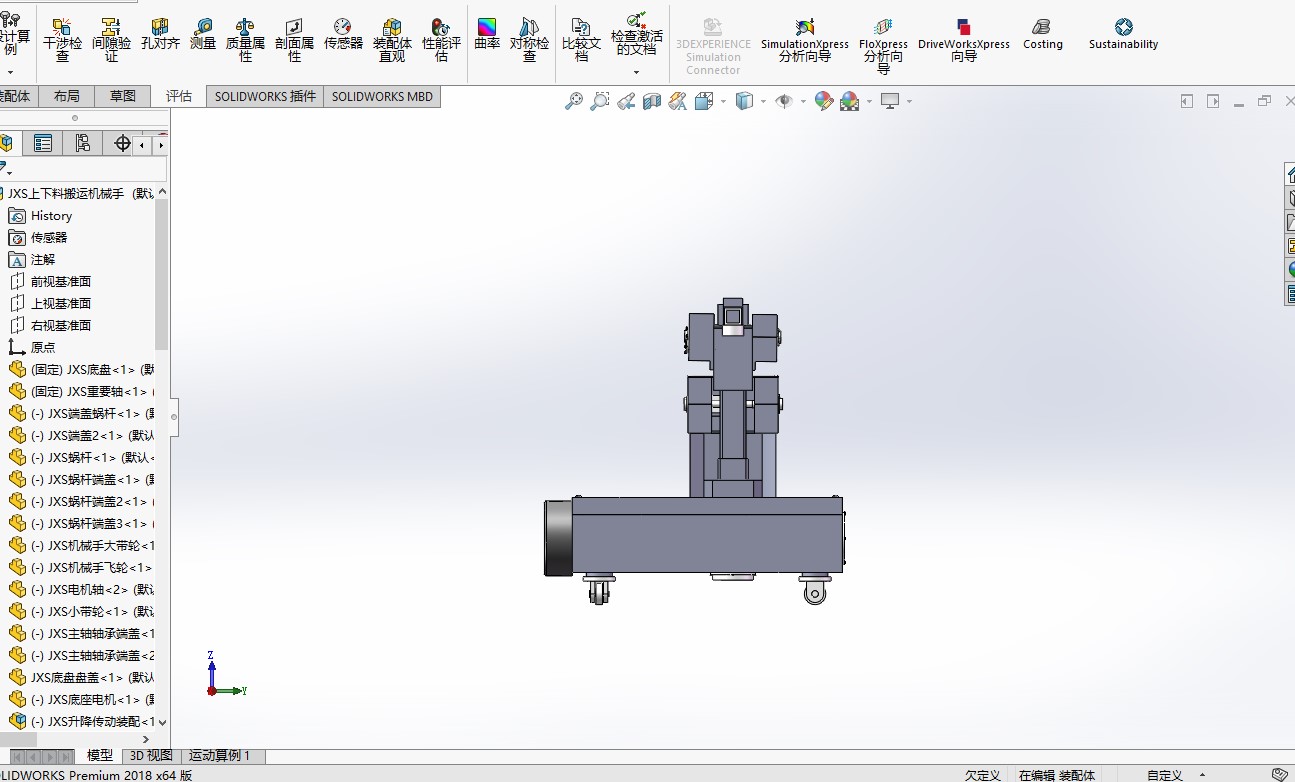Open the Interference Detection (干涉检查) tool
1295x782 pixels.
pos(62,41)
